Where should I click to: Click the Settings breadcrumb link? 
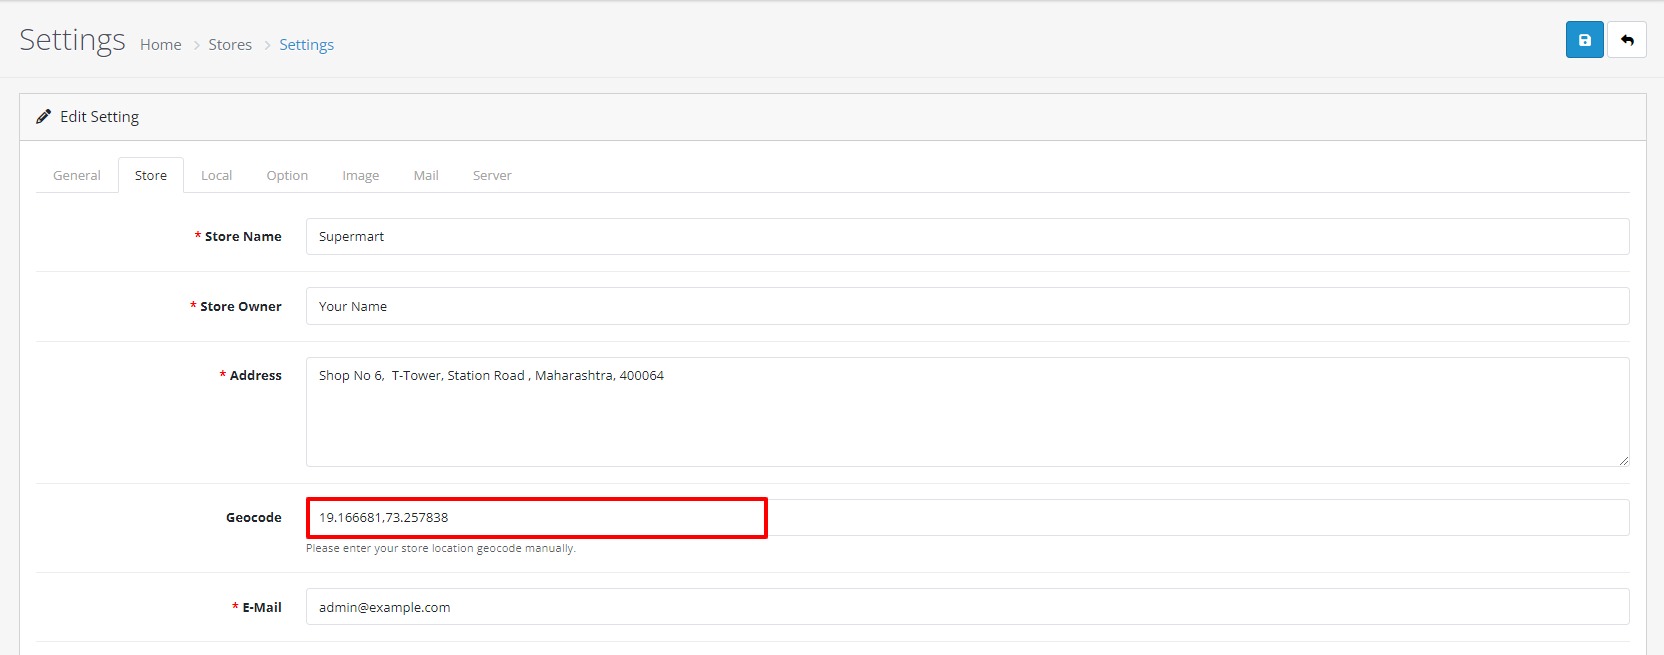coord(306,45)
